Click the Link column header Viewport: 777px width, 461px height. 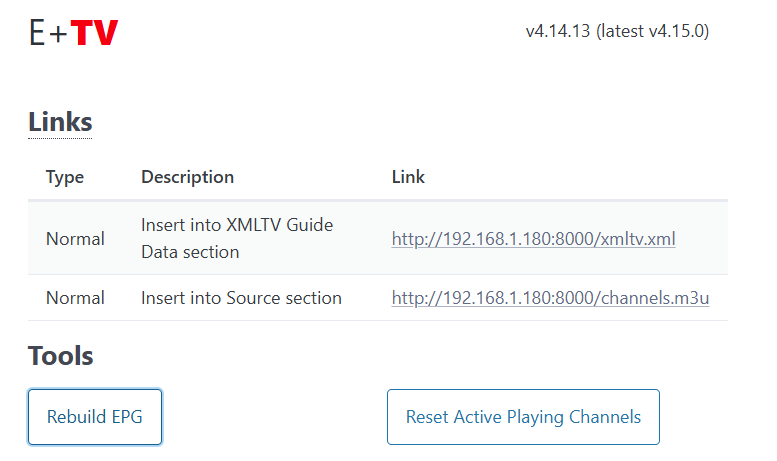(408, 177)
